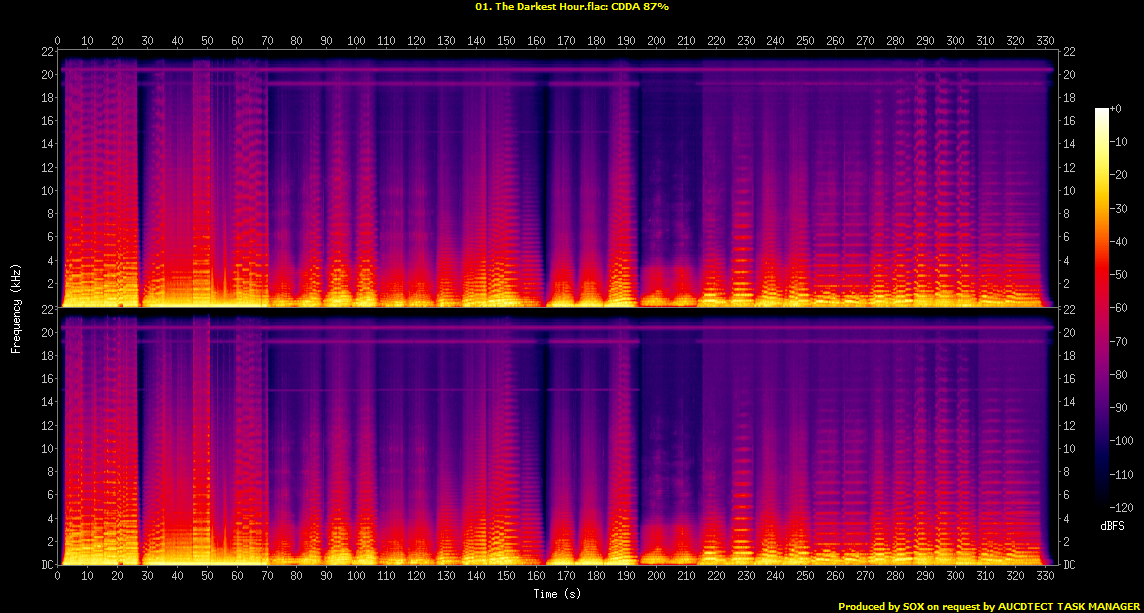Screen dimensions: 1144x613
Task: Click the 'dBFS' label under the color scale
Action: pyautogui.click(x=1110, y=525)
